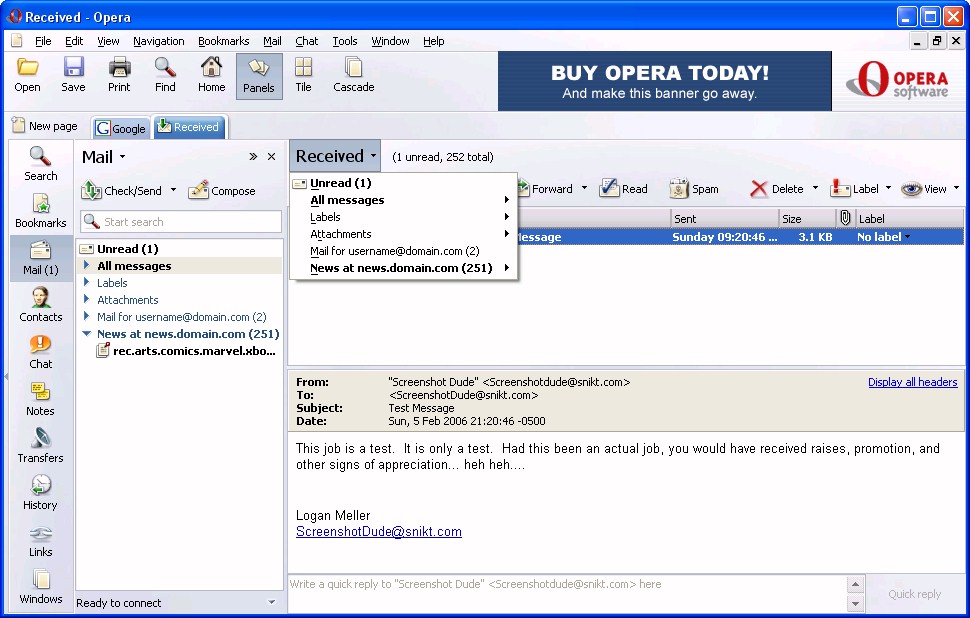
Task: Choose Attachments from the dropdown menu
Action: [341, 234]
